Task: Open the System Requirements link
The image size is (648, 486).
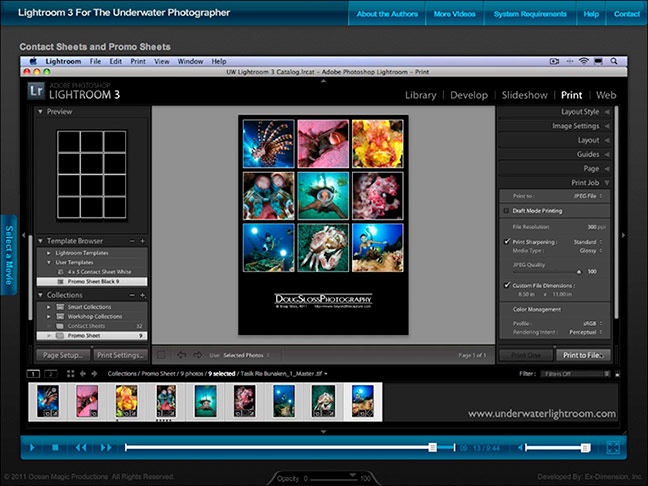Action: pyautogui.click(x=530, y=14)
